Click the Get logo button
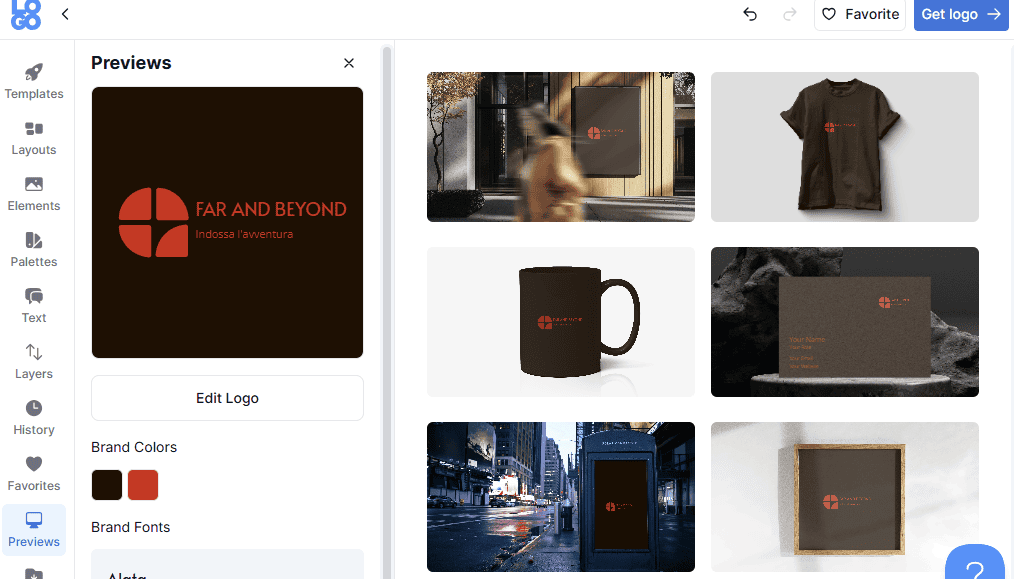The height and width of the screenshot is (579, 1014). (960, 14)
